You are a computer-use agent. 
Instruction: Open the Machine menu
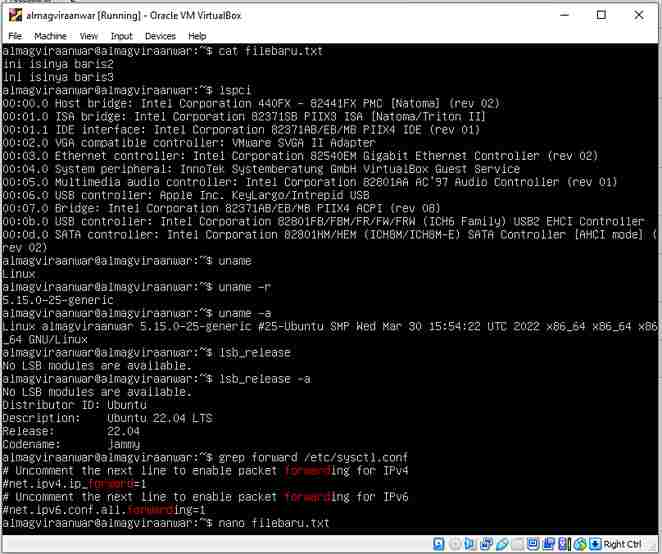tap(50, 36)
